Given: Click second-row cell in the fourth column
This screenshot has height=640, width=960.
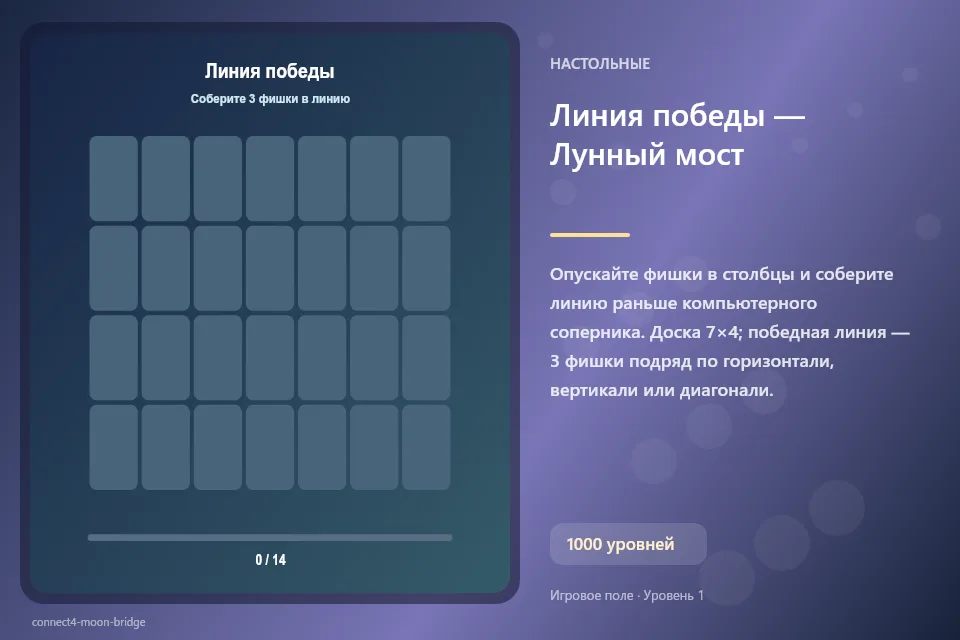Looking at the screenshot, I should point(270,268).
